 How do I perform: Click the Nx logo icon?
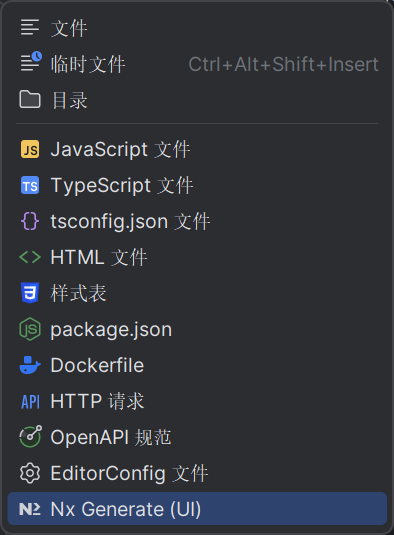point(30,509)
